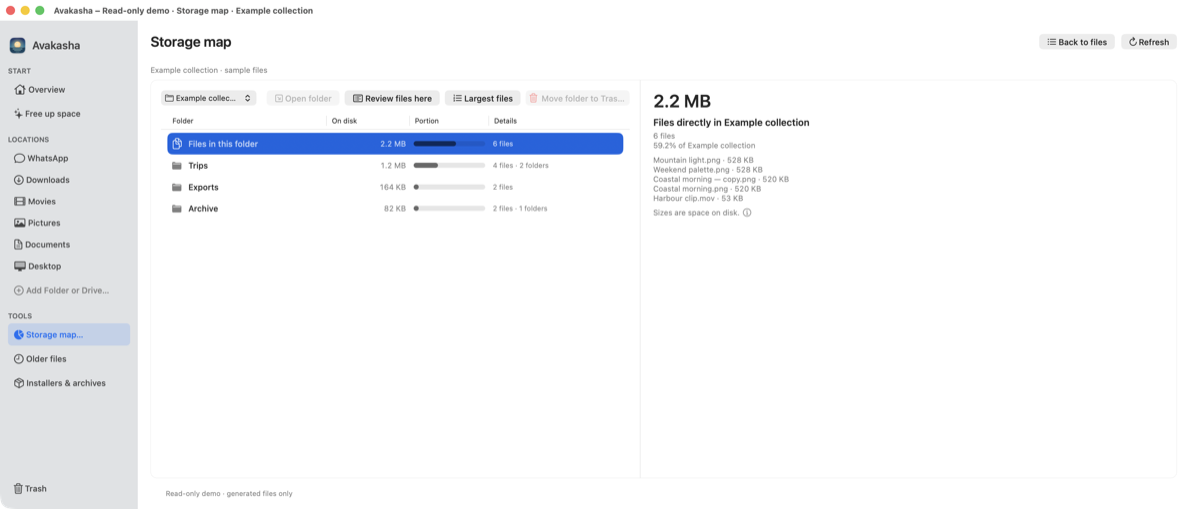Click the Trips portion bar
Image resolution: width=1190 pixels, height=509 pixels.
[449, 165]
